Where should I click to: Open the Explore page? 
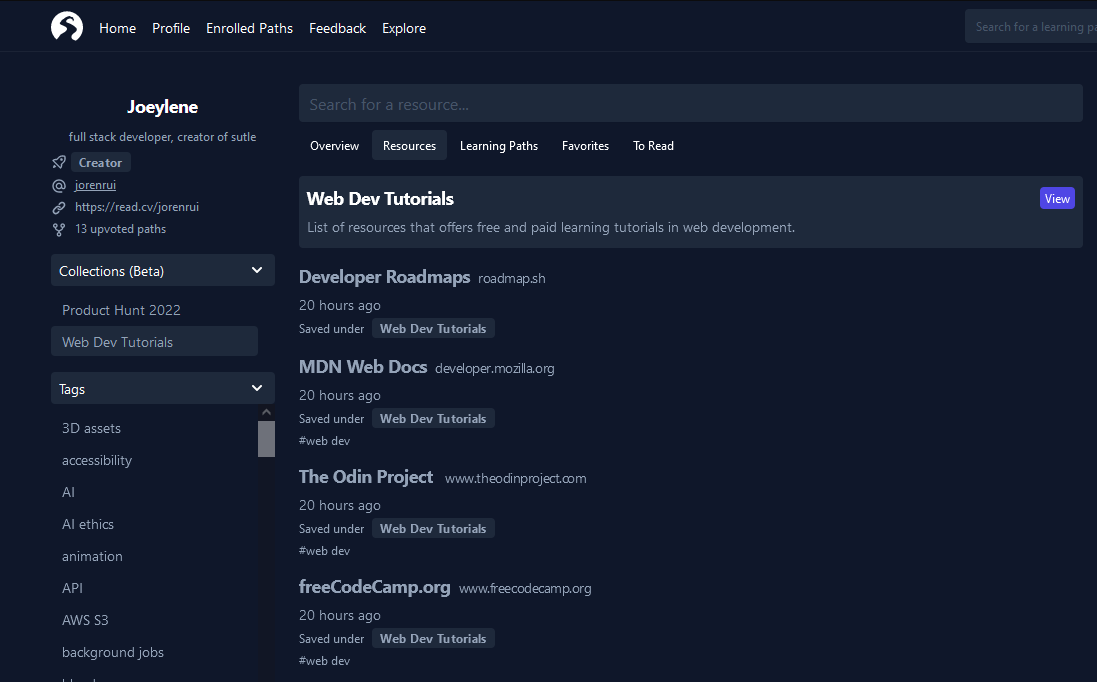coord(404,28)
